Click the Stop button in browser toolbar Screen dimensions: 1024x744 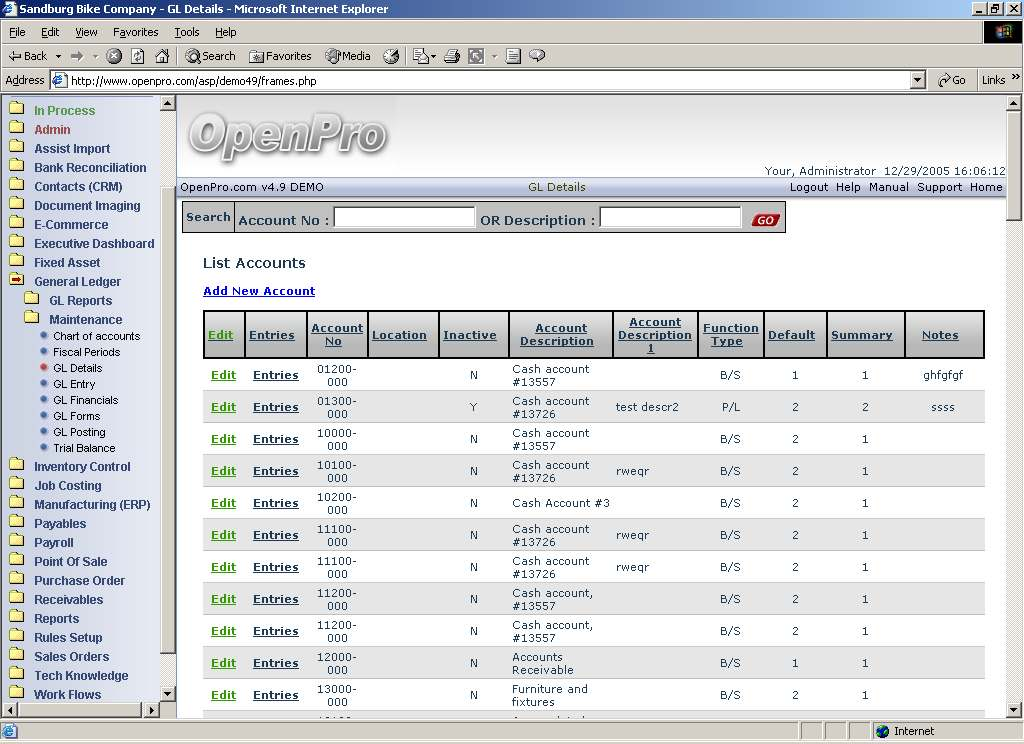tap(114, 56)
